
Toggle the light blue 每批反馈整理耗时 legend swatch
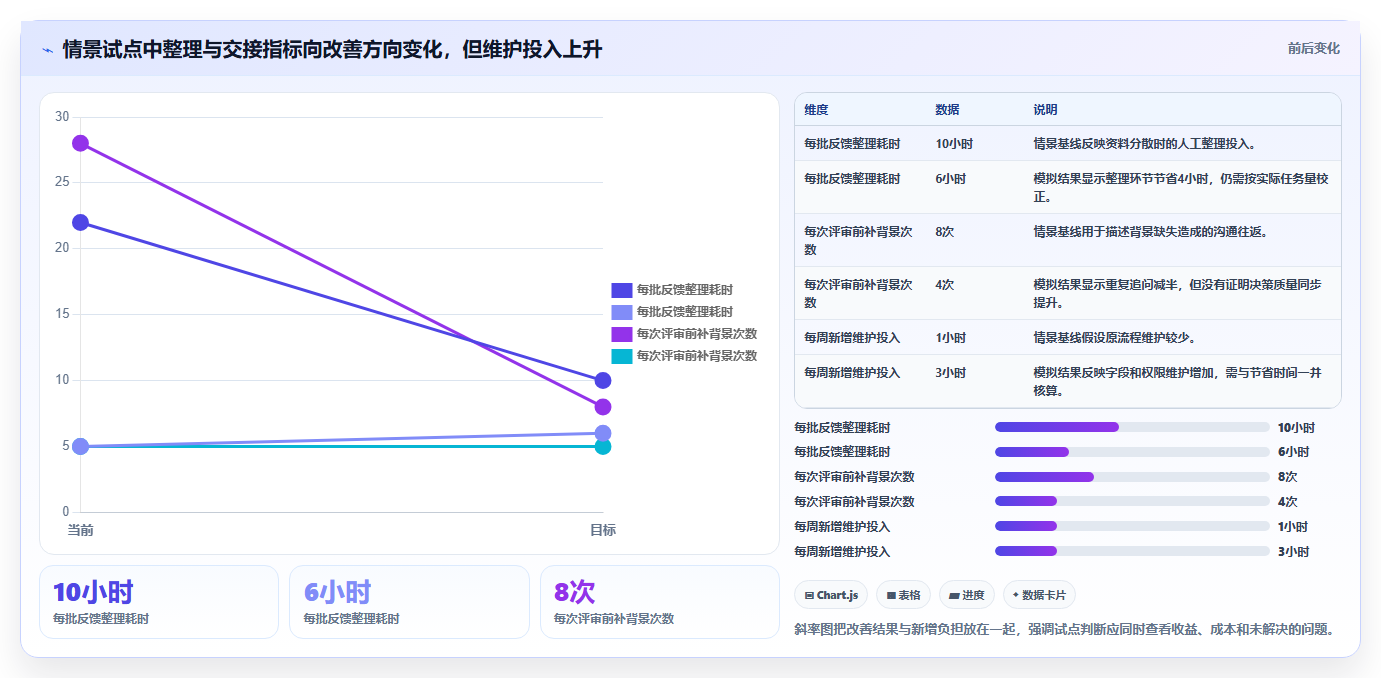pos(622,312)
